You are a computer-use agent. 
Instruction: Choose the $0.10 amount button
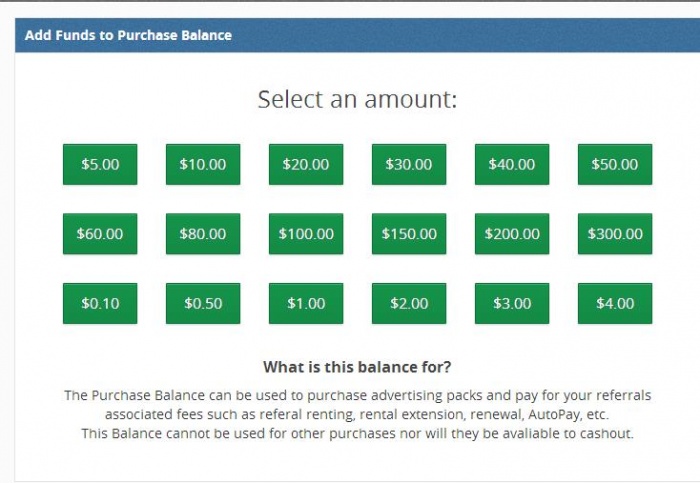[x=100, y=304]
